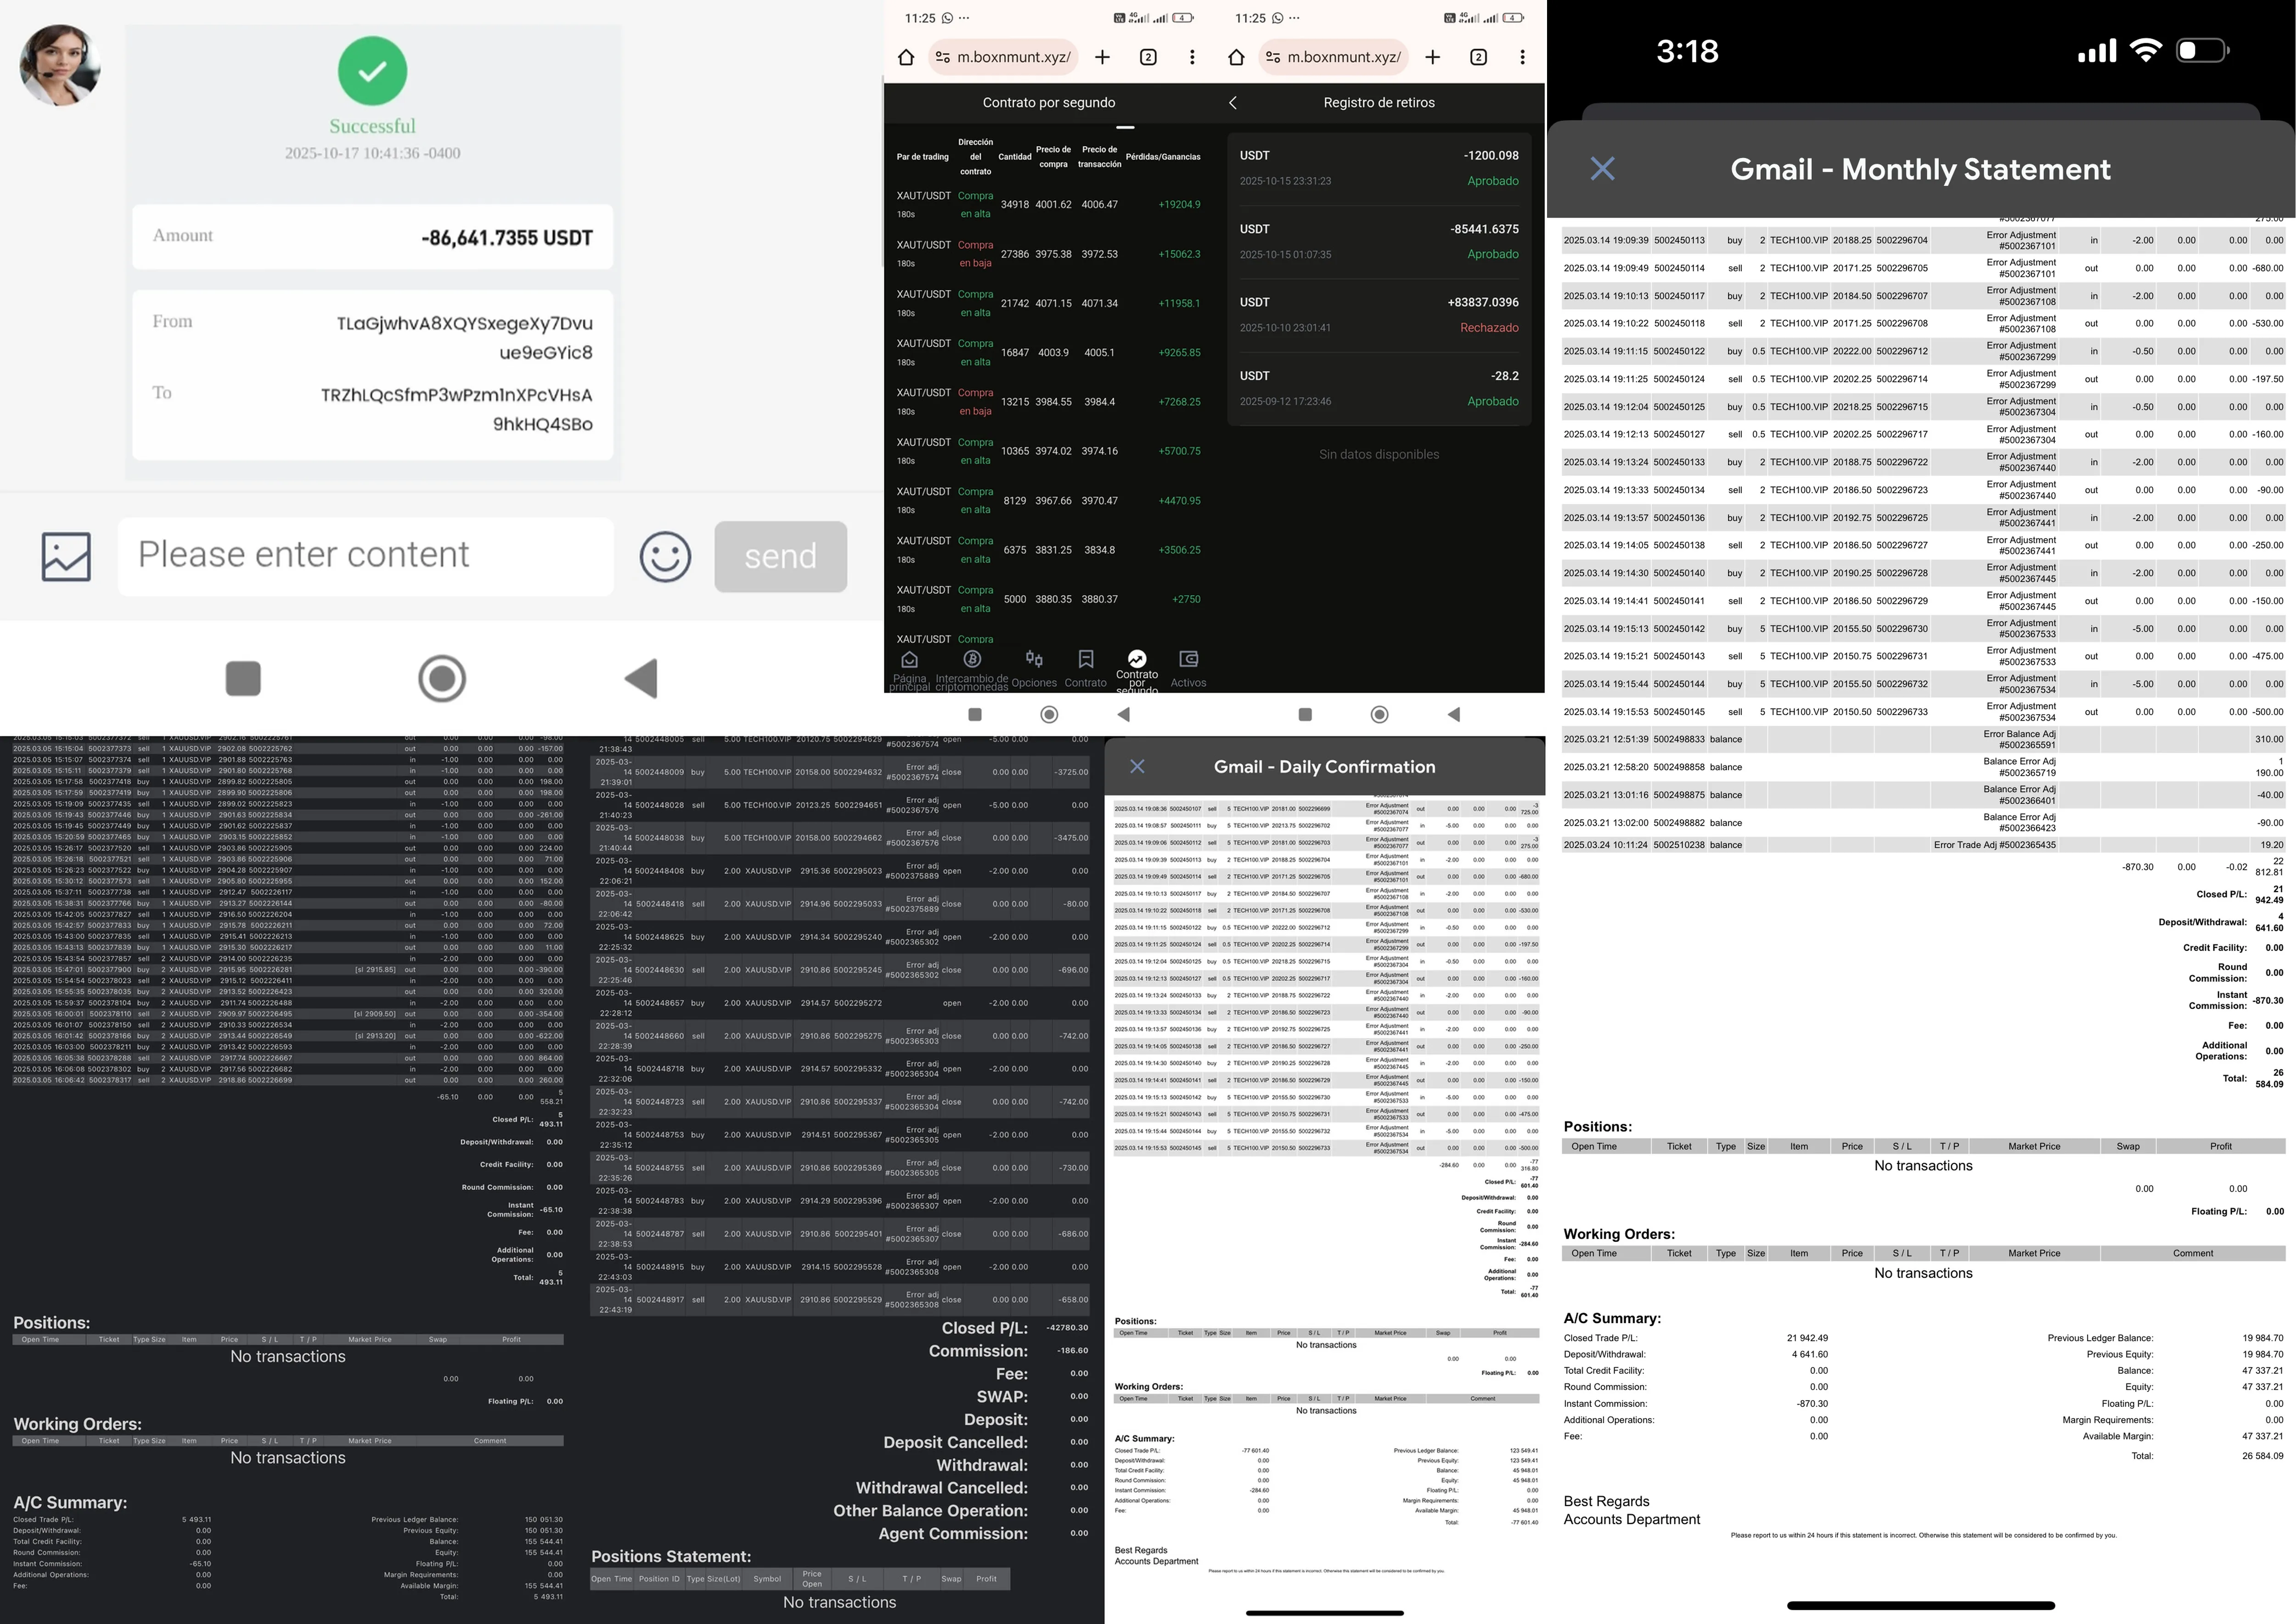Viewport: 2296px width, 1624px height.
Task: Open tab switcher on Registro de retiros browser
Action: [1478, 57]
